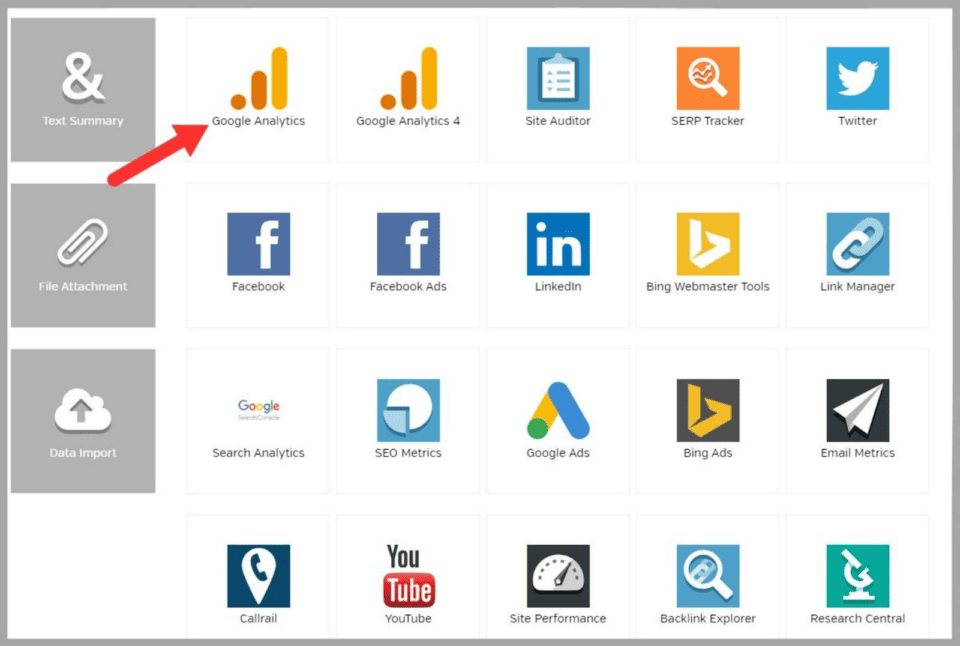Open the Data Import cloud upload button
Image resolution: width=960 pixels, height=646 pixels.
[x=83, y=421]
